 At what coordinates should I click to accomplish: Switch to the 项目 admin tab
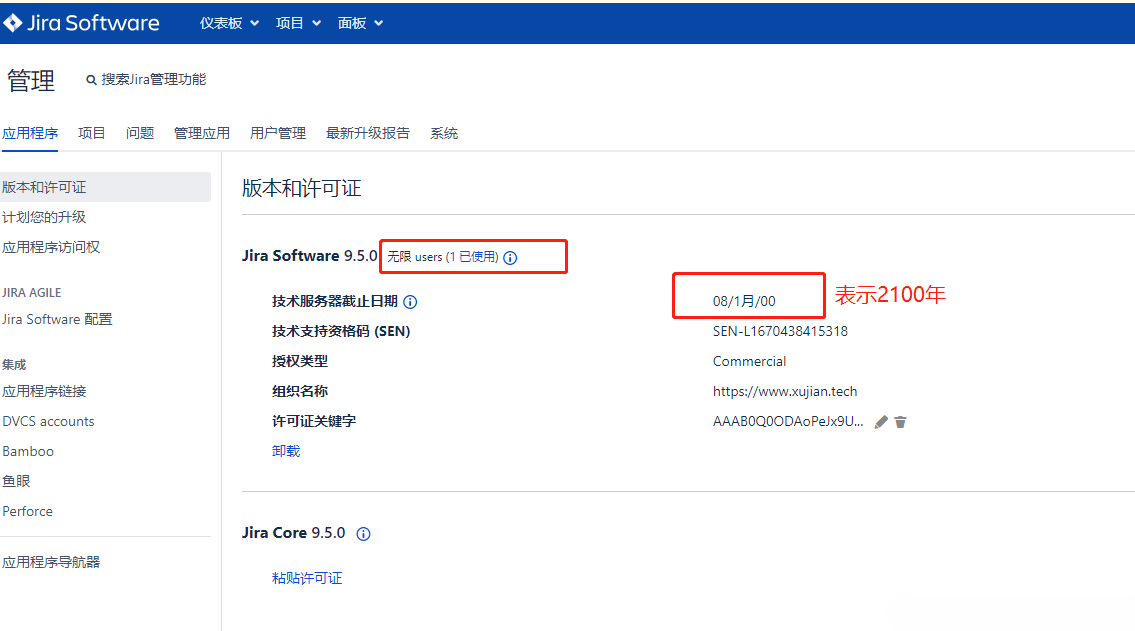[92, 133]
